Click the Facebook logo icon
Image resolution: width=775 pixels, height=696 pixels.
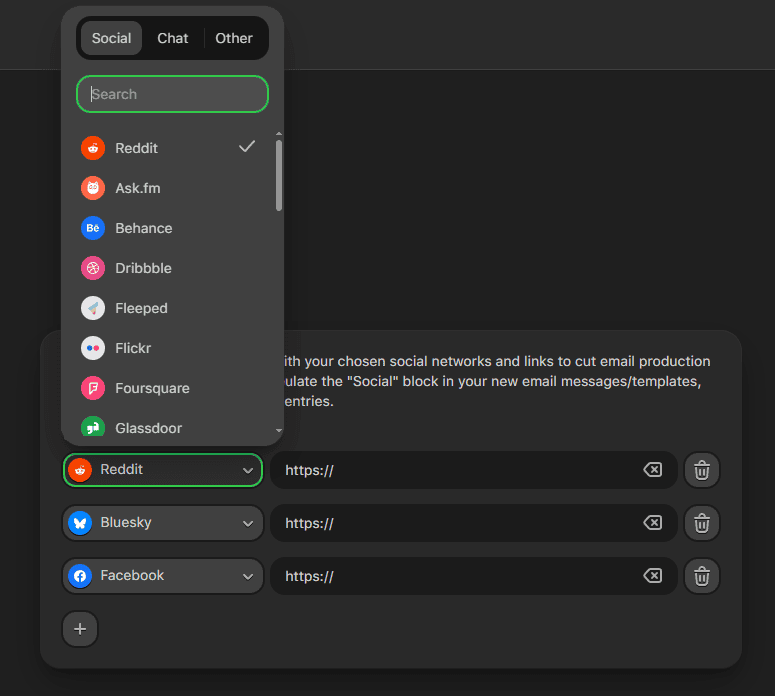(80, 576)
